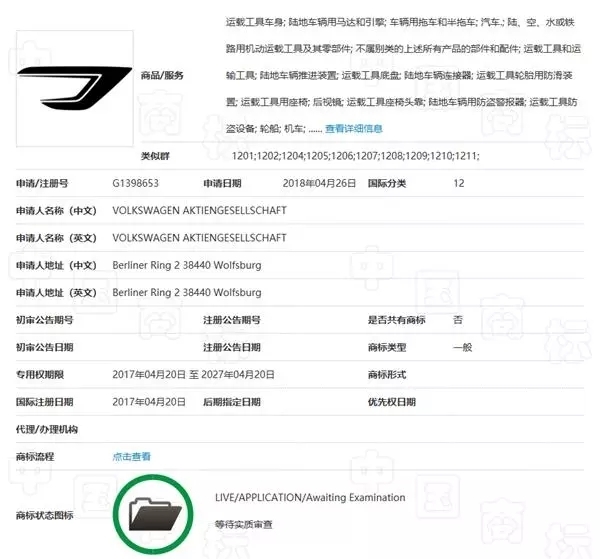Screen dimensions: 600x559
Task: Click international class value 12
Action: coord(459,183)
